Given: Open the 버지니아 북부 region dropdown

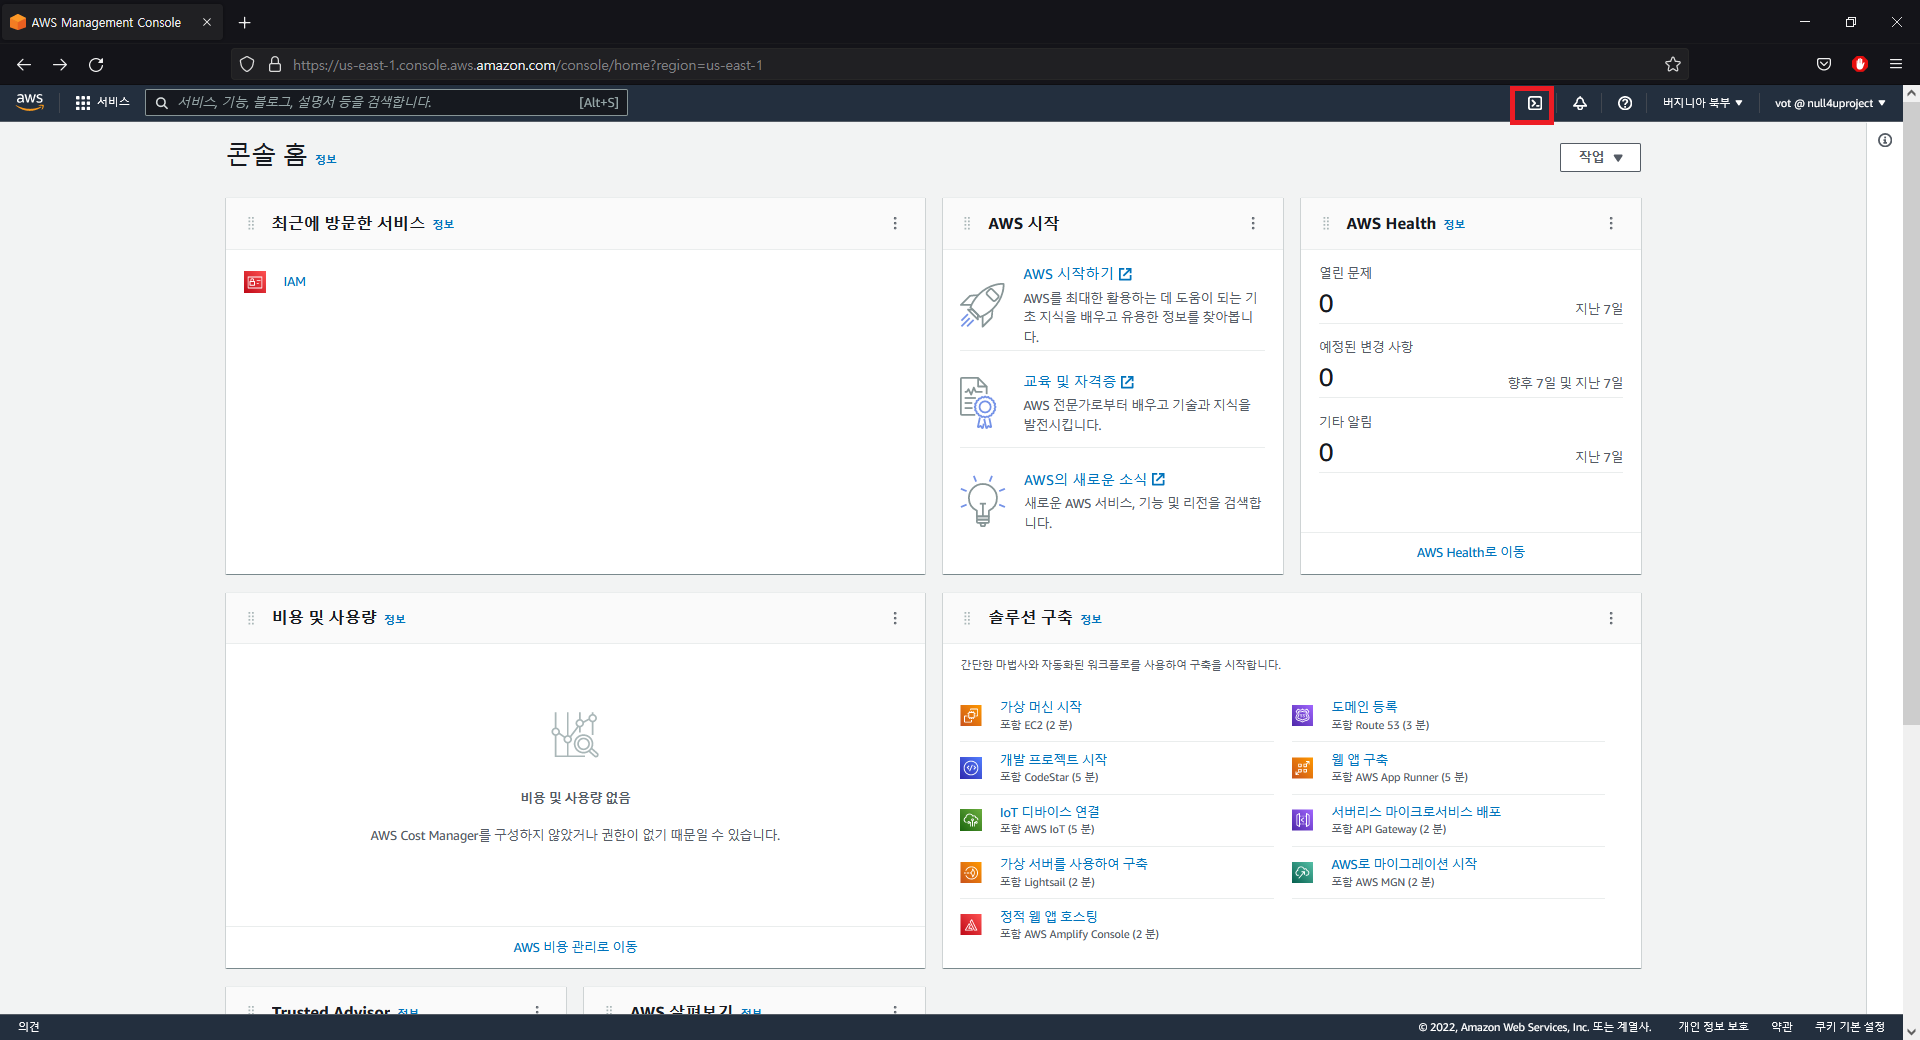Looking at the screenshot, I should click(x=1702, y=103).
